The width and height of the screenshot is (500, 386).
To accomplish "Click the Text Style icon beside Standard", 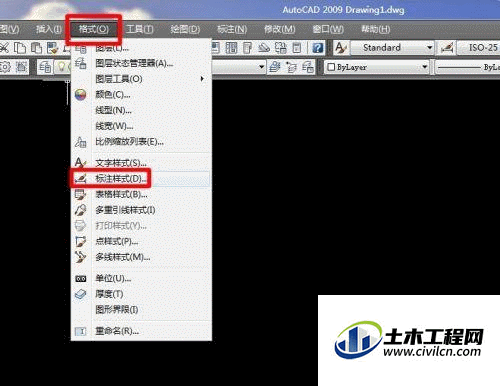I will pos(341,48).
